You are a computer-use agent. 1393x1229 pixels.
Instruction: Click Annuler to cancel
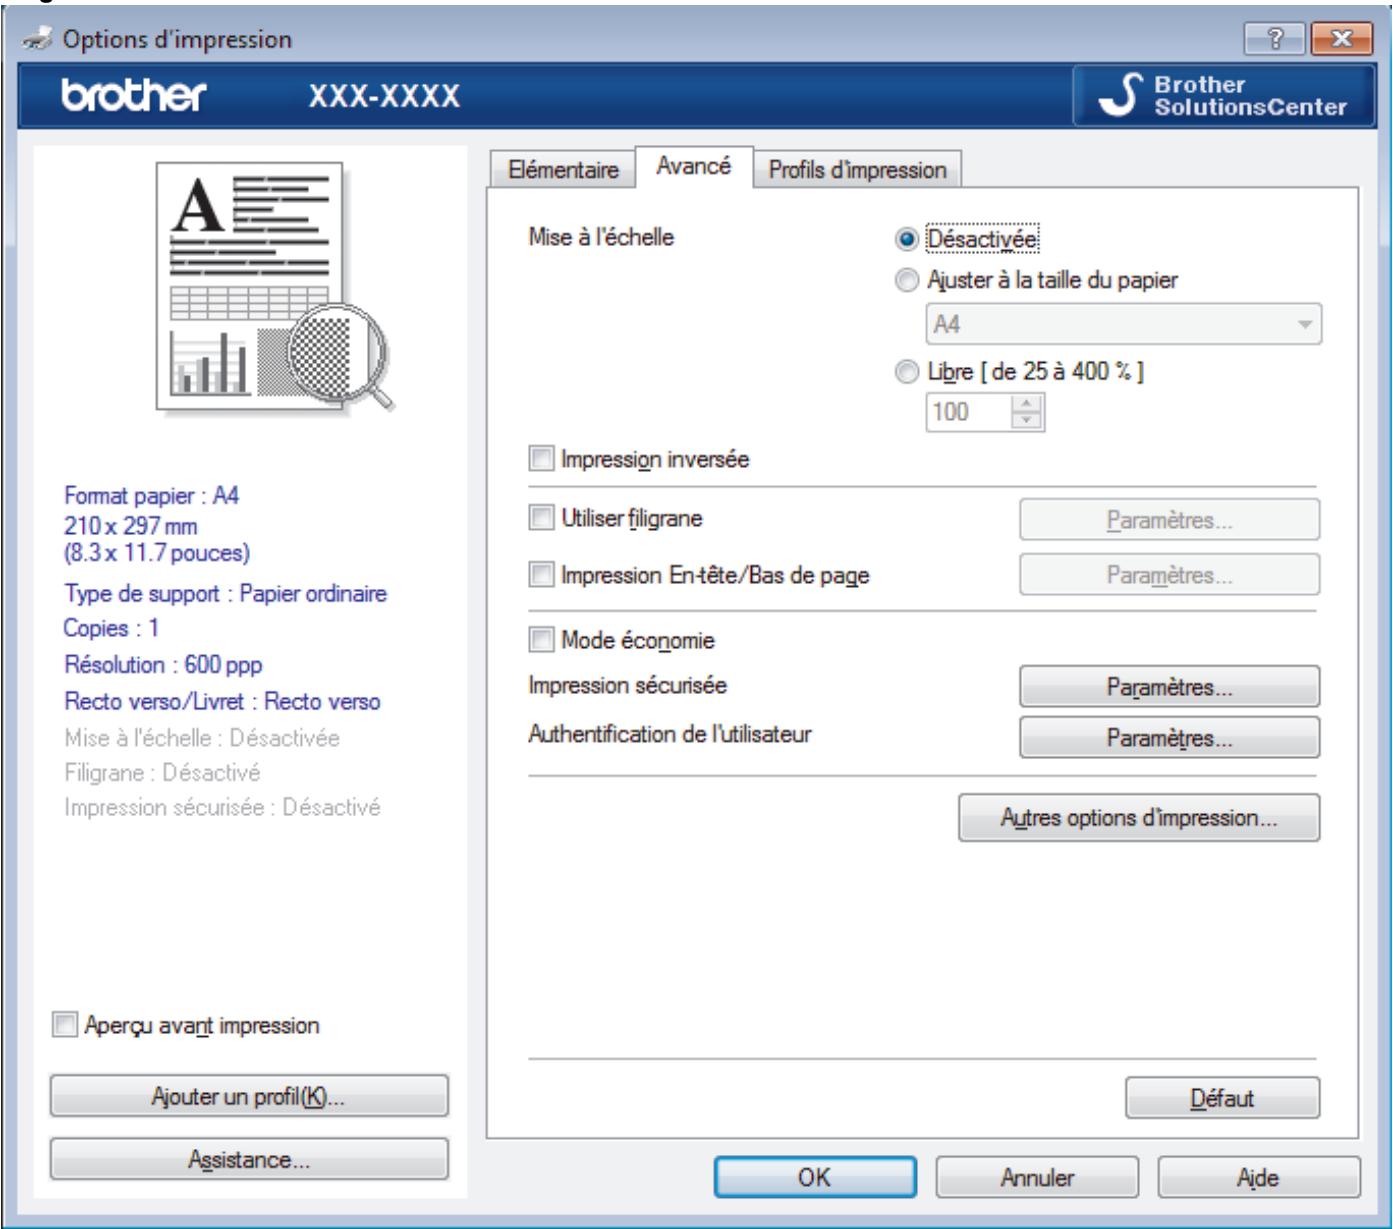coord(1037,1177)
